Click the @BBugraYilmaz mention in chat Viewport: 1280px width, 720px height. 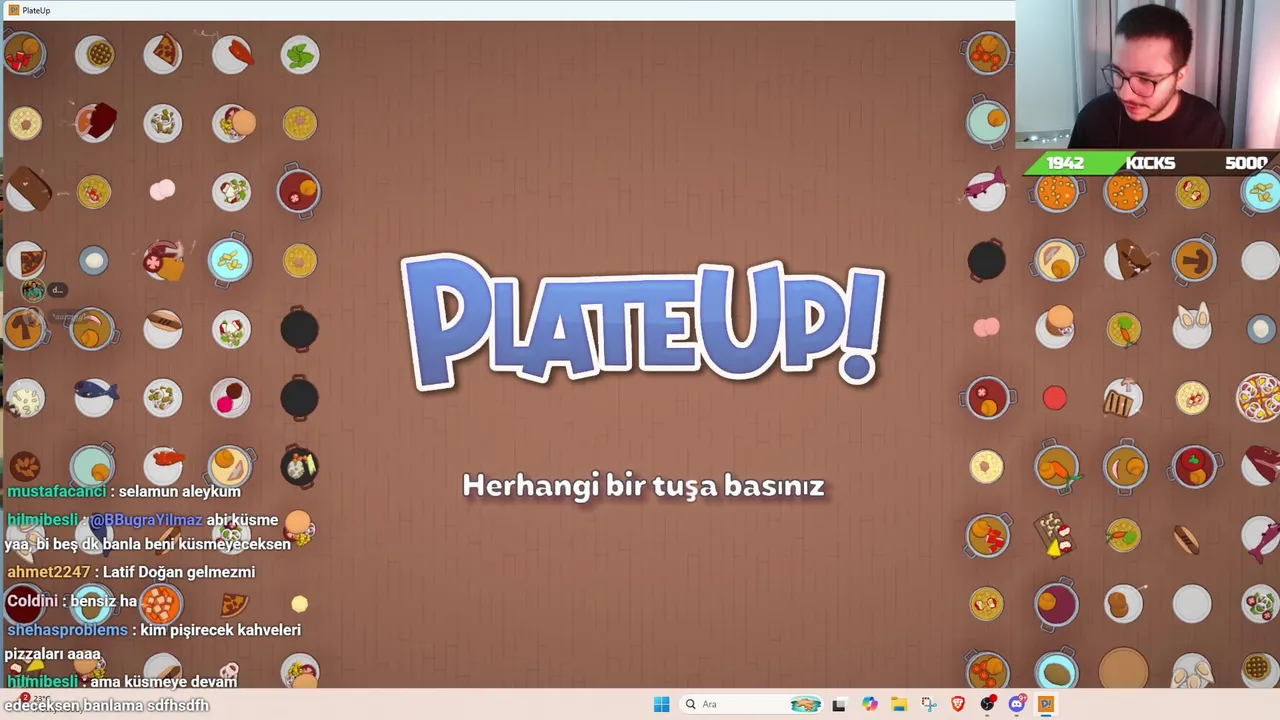pos(146,520)
